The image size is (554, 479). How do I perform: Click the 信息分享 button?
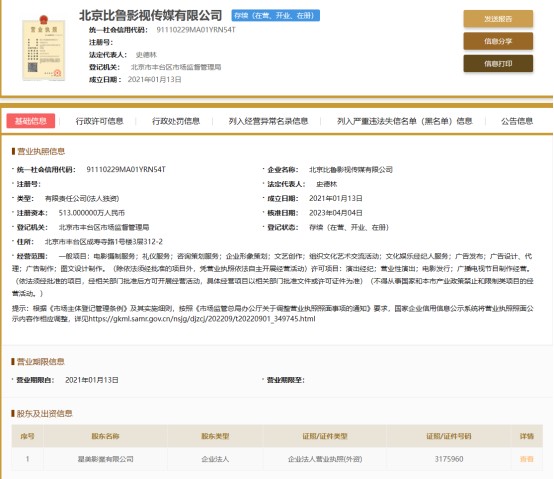tap(498, 41)
